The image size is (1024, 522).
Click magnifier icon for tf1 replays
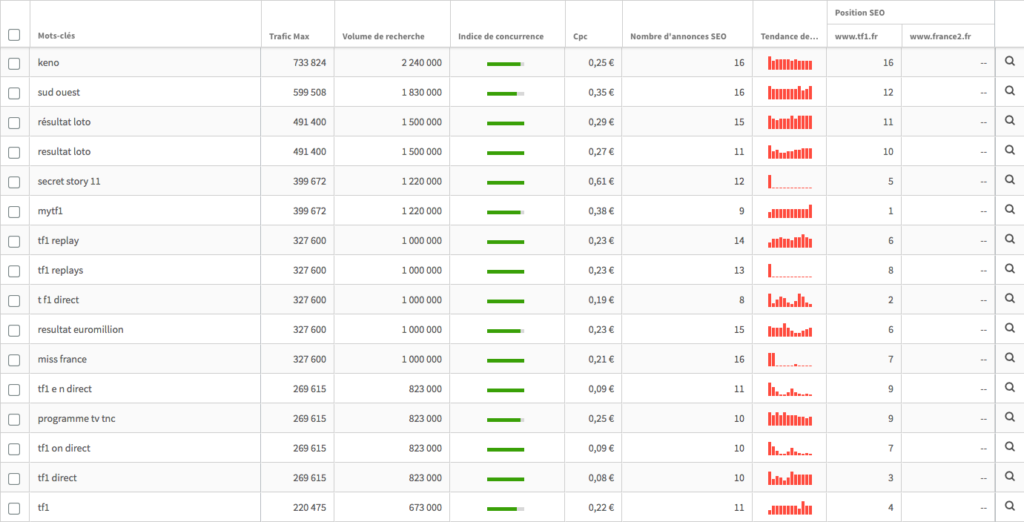[1009, 269]
